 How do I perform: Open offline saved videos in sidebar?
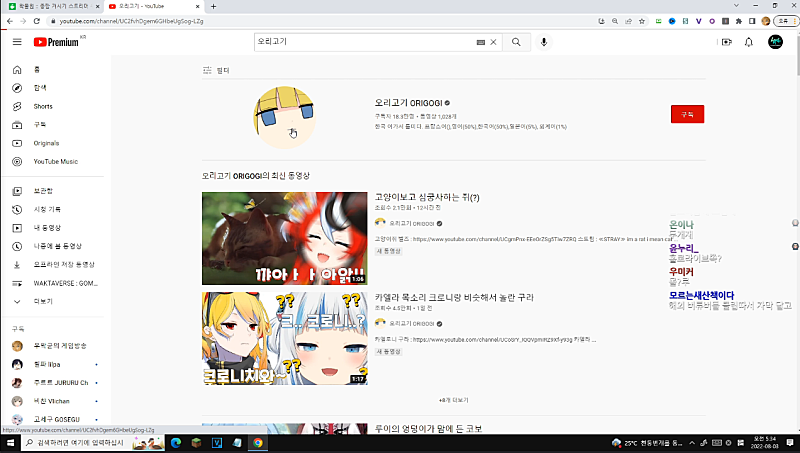click(x=53, y=264)
